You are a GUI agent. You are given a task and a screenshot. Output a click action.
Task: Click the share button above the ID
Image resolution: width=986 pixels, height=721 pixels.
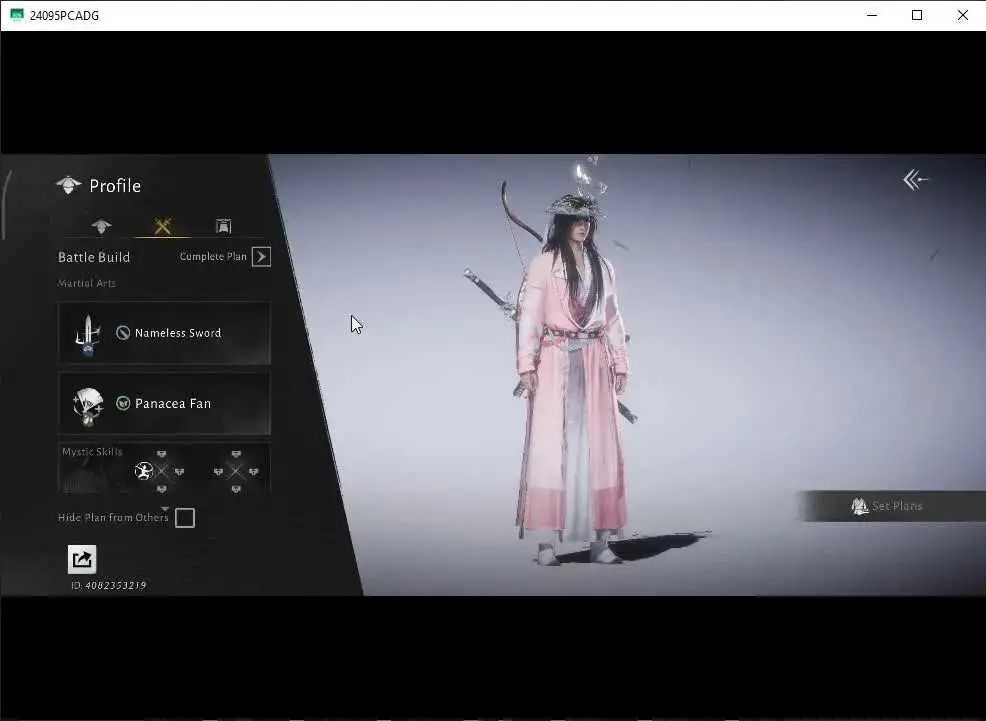tap(82, 559)
